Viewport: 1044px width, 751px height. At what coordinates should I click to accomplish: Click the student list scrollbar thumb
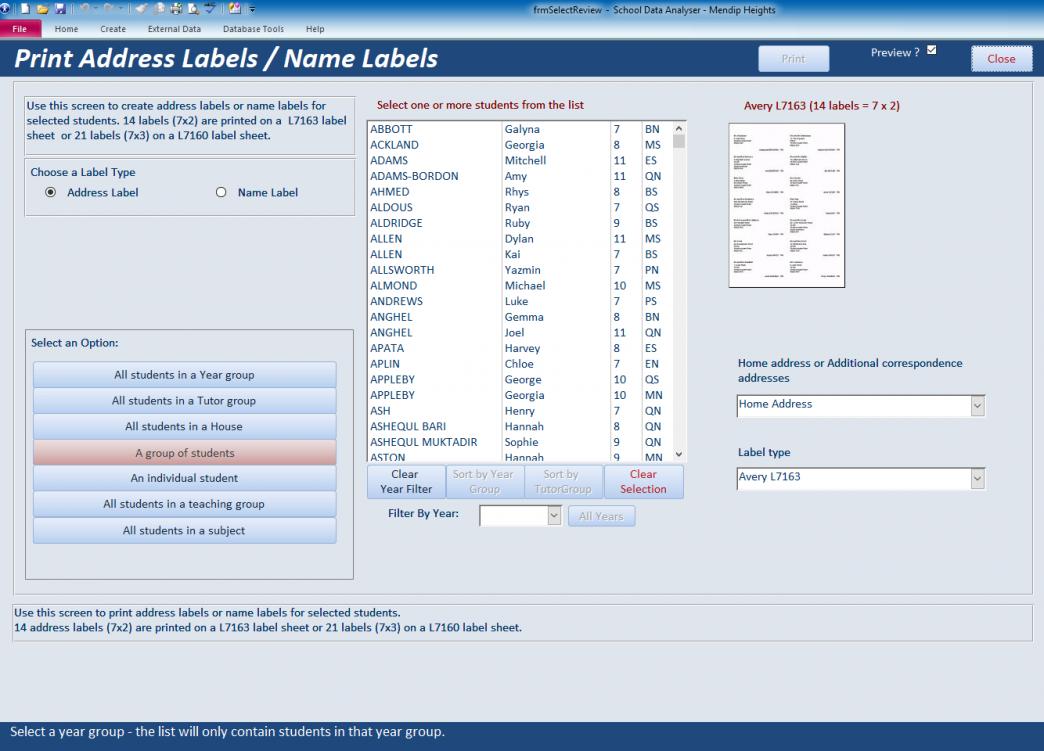(678, 141)
